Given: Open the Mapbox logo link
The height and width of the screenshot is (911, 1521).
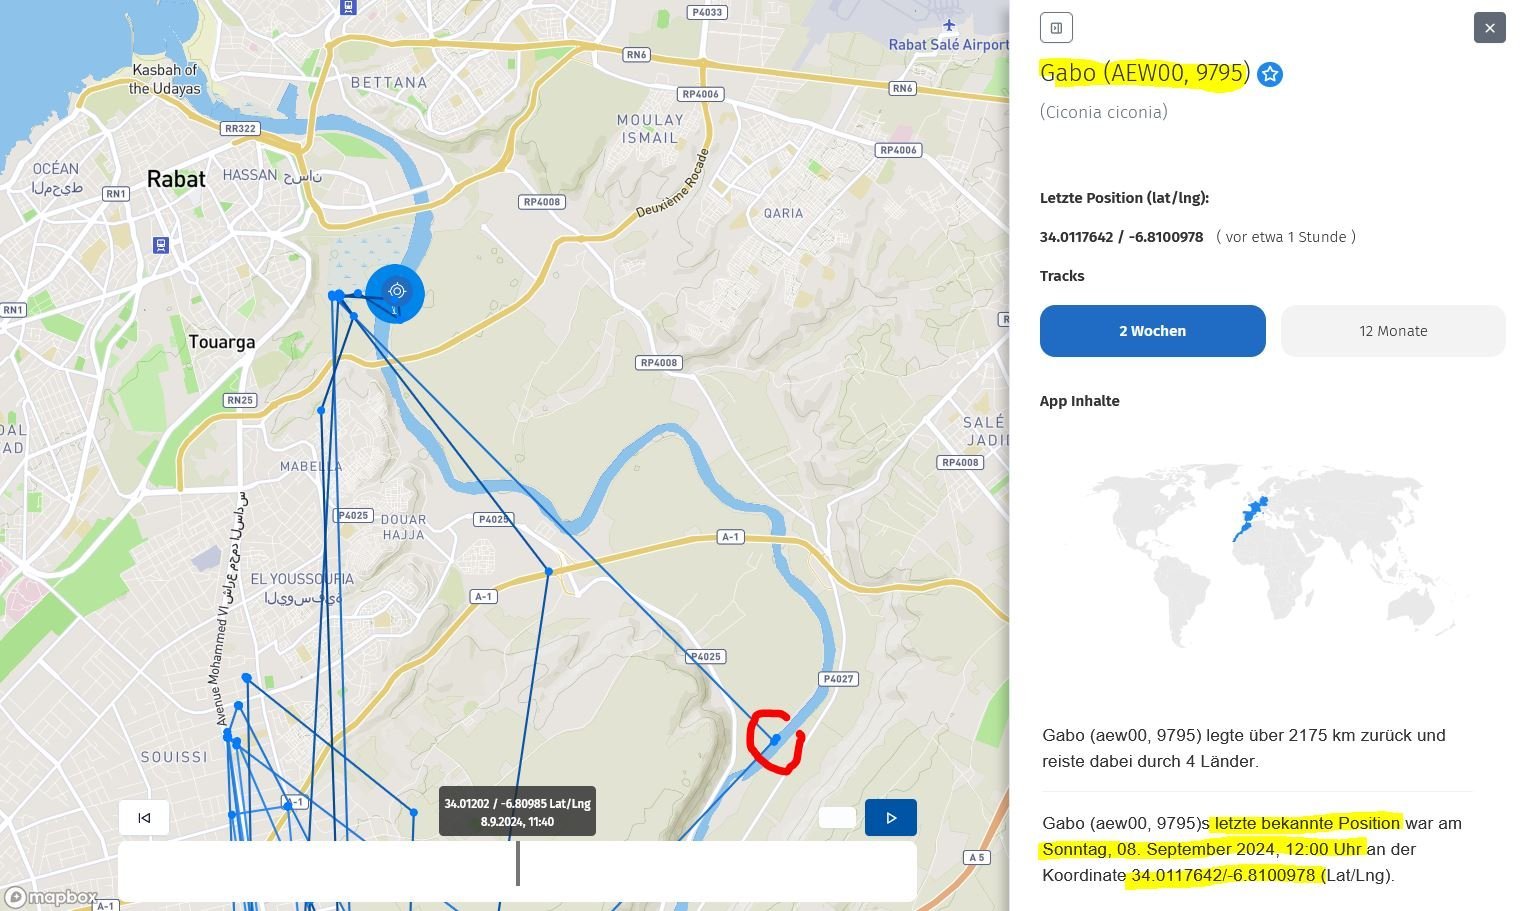Looking at the screenshot, I should coord(52,897).
